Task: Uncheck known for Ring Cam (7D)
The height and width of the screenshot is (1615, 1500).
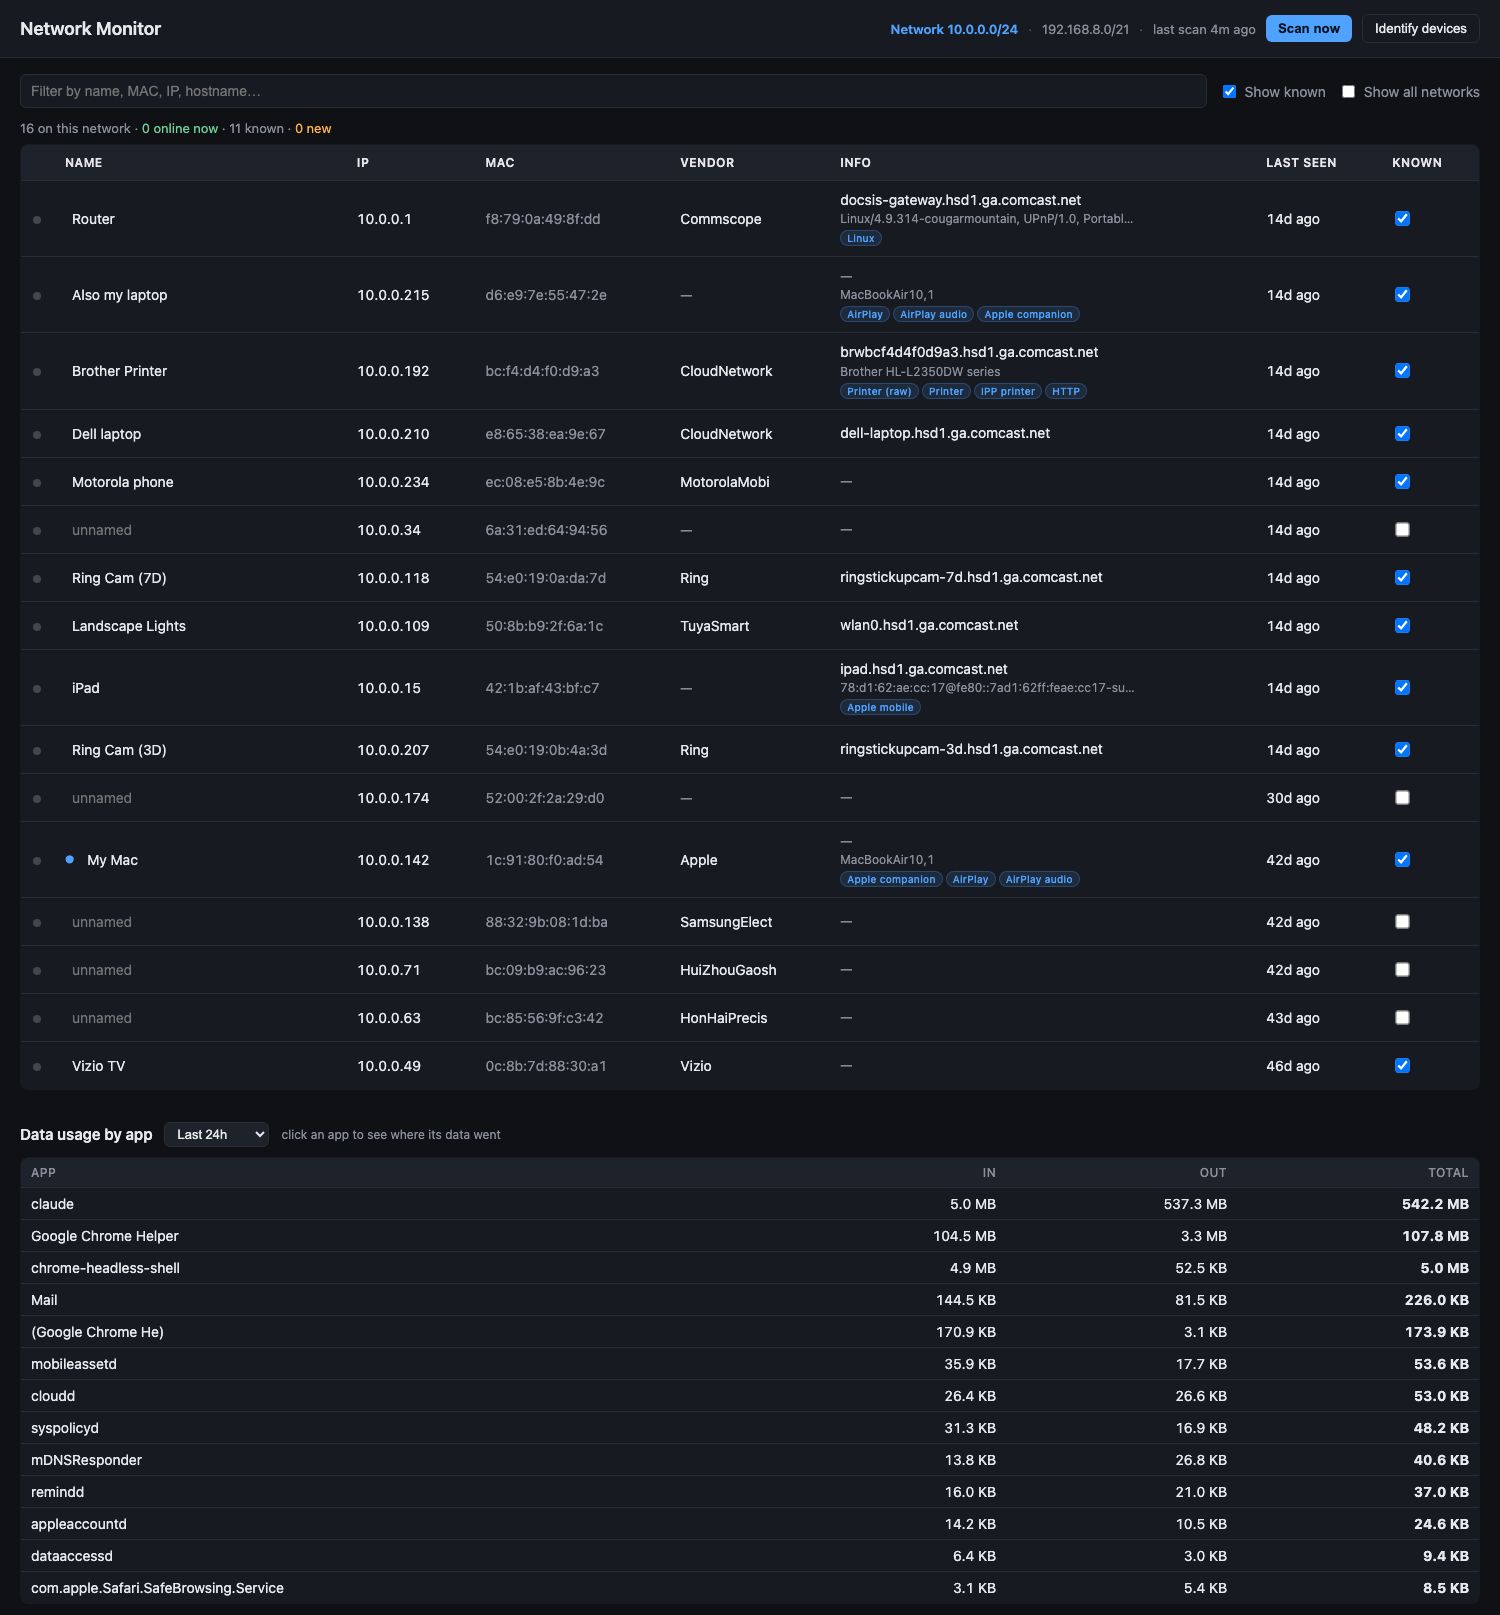Action: 1402,578
